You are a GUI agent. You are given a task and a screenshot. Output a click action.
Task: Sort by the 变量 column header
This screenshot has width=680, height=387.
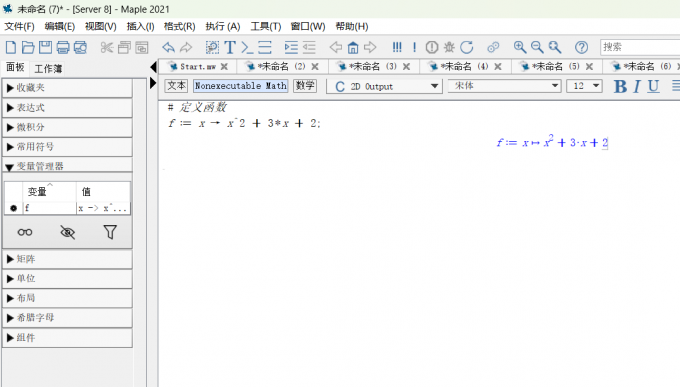(49, 191)
